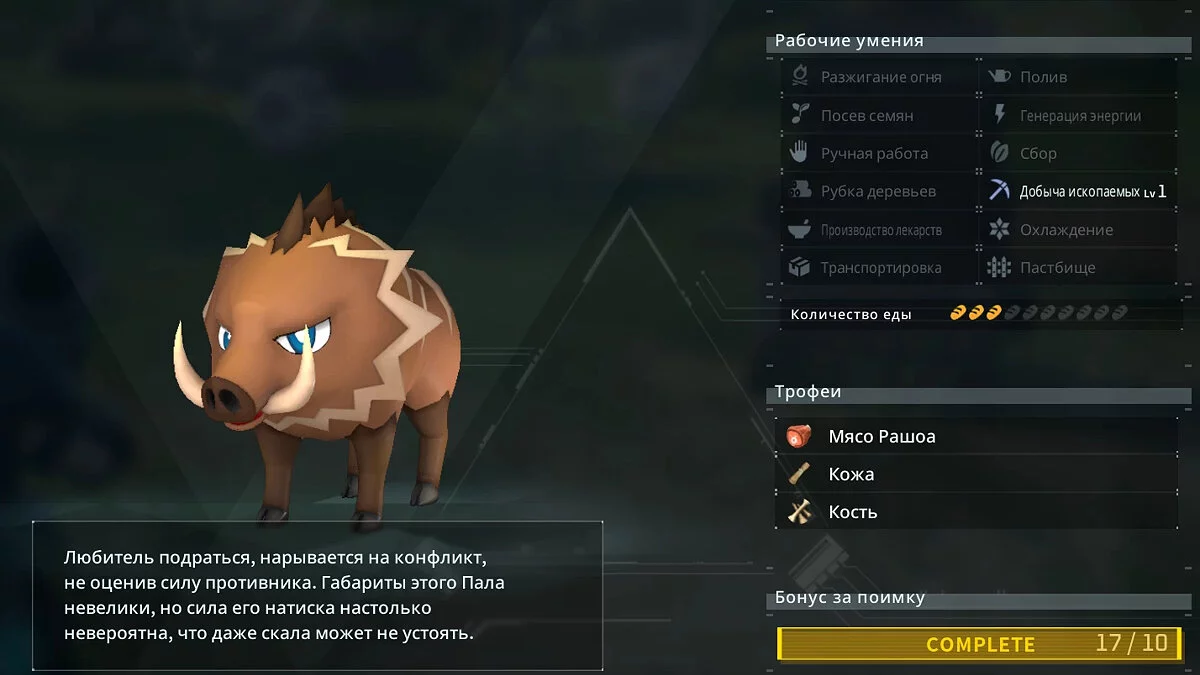Click the boar Pal model preview
This screenshot has width=1200, height=675.
point(317,353)
